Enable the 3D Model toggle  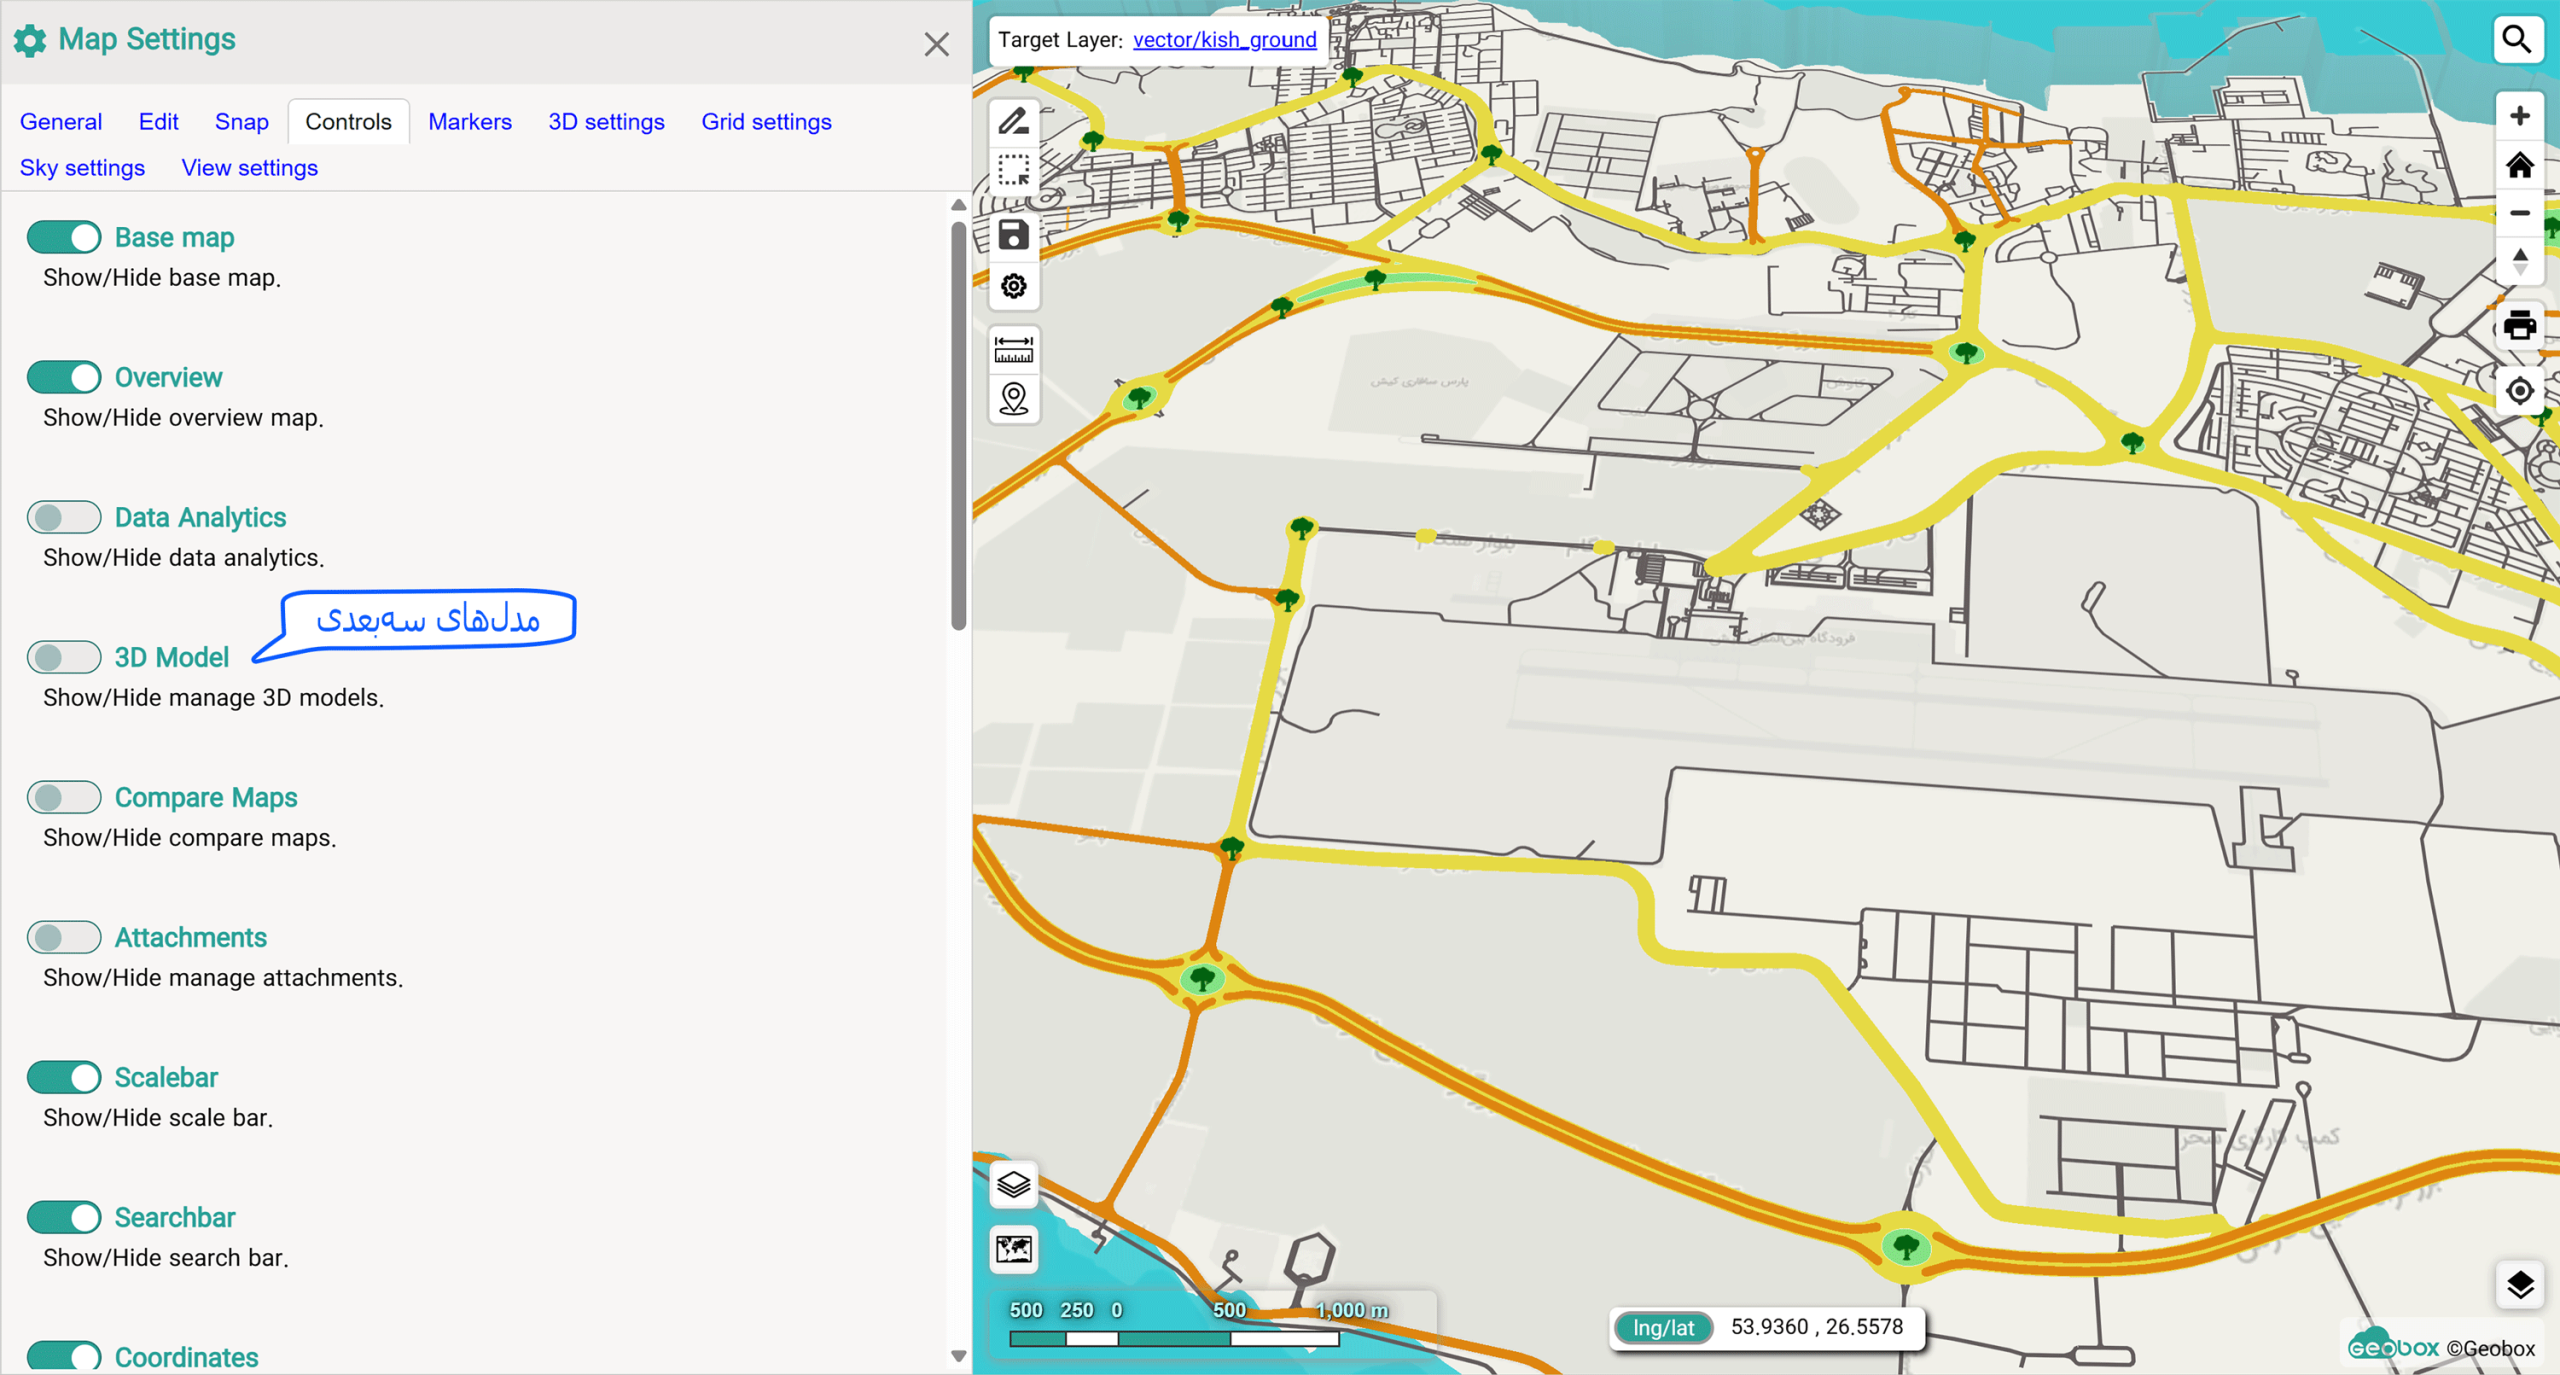[x=64, y=657]
